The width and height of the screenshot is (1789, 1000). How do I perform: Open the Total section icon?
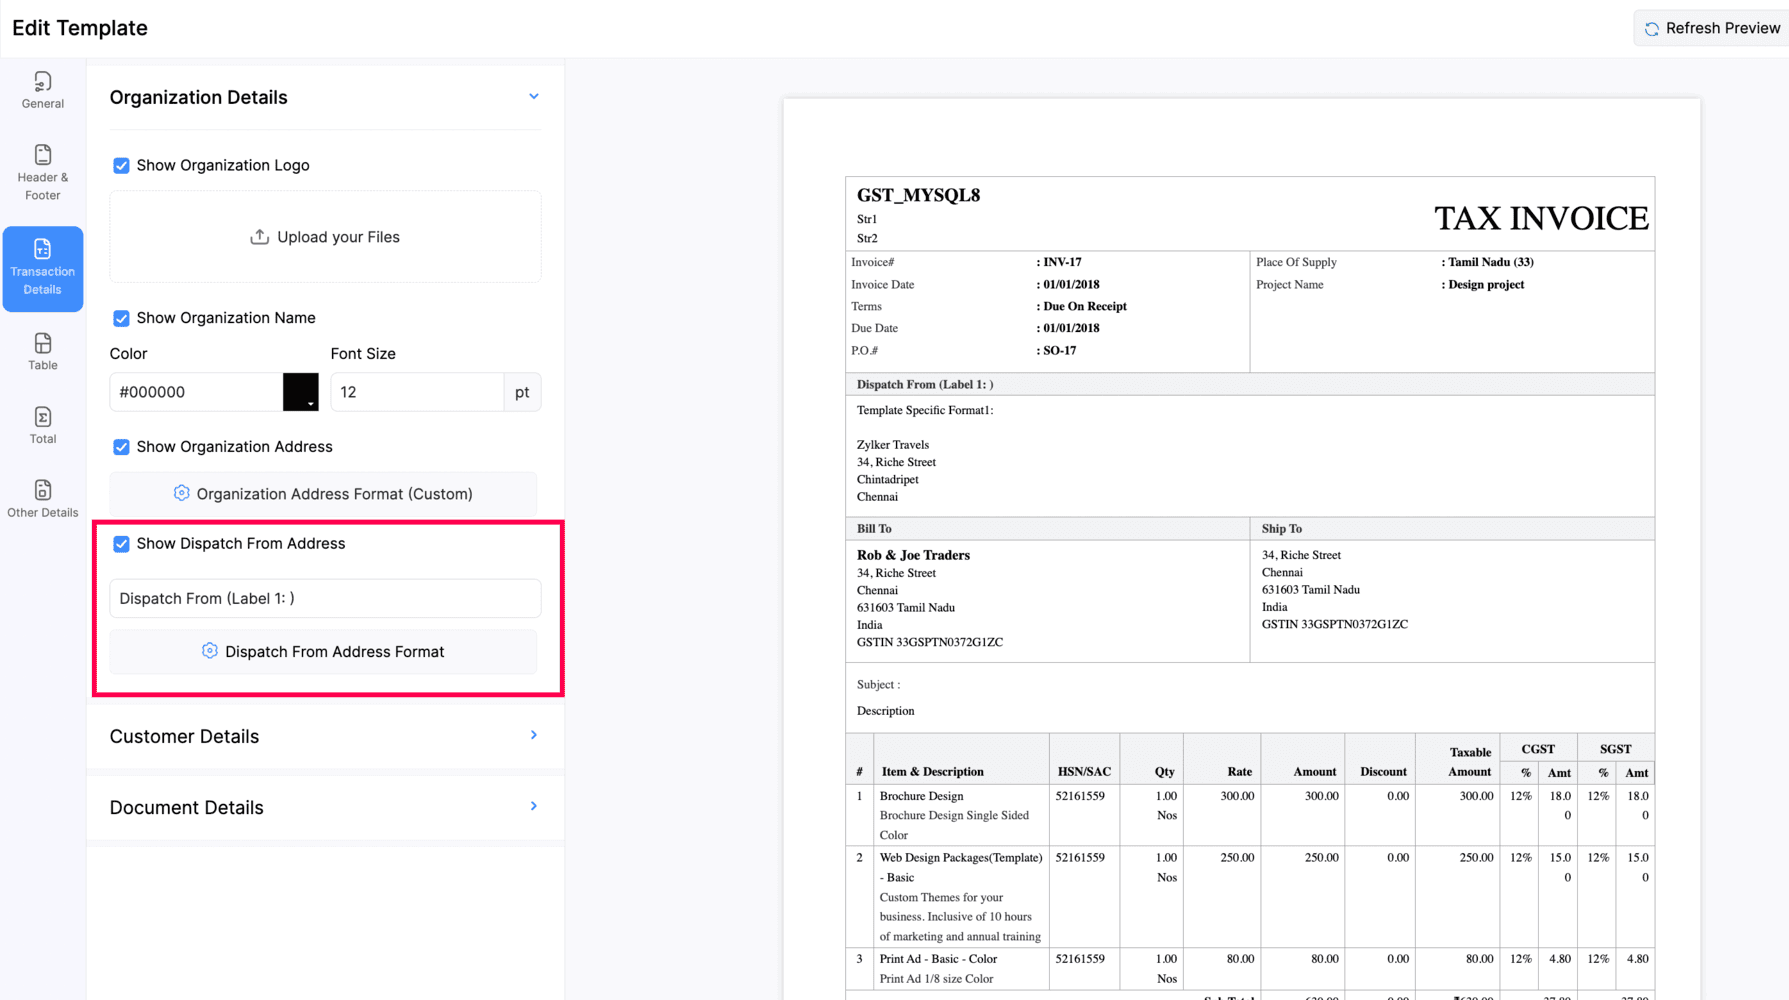coord(42,417)
